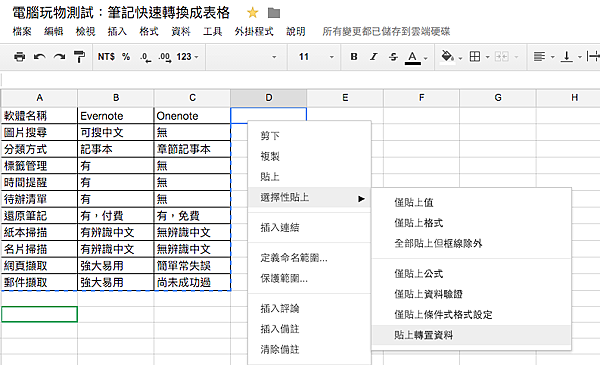Screen dimensions: 600x365
Task: Select 僅貼上公式 in submenu
Action: pyautogui.click(x=471, y=274)
